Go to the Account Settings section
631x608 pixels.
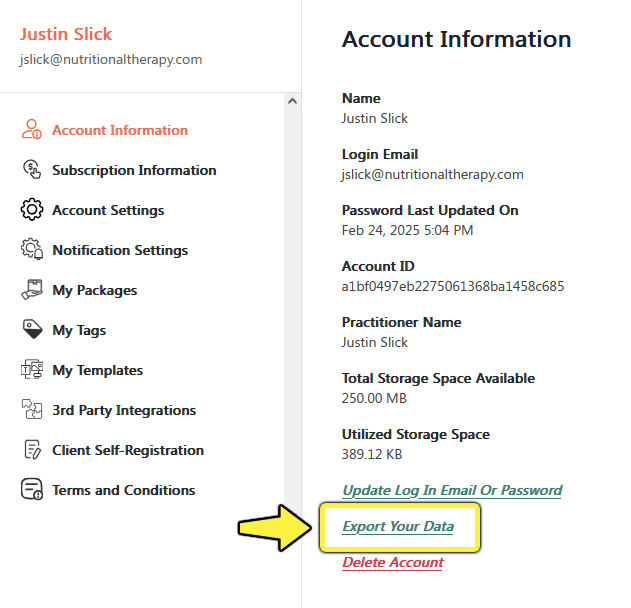click(x=108, y=210)
